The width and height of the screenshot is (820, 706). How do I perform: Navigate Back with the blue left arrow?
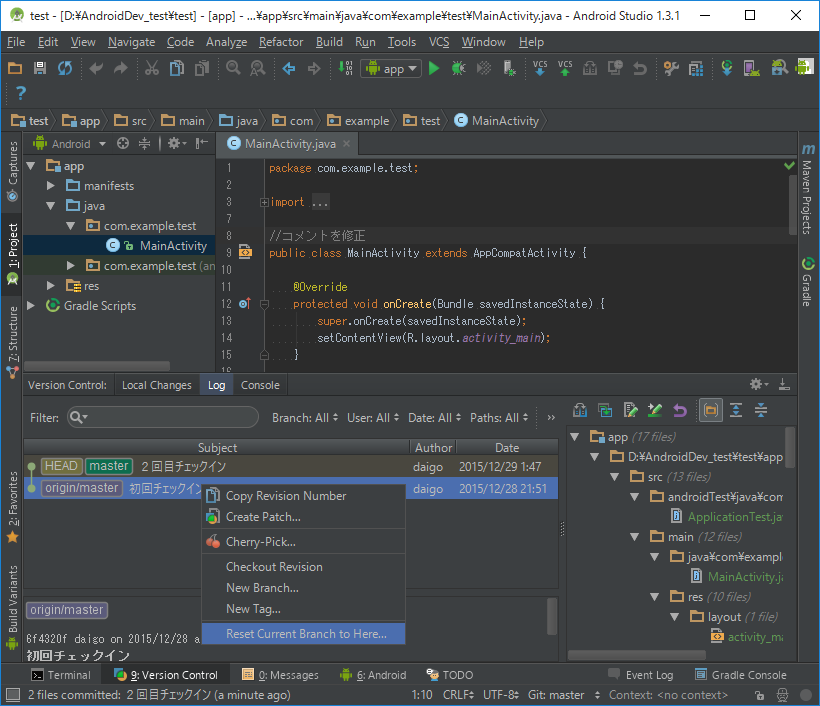coord(289,68)
